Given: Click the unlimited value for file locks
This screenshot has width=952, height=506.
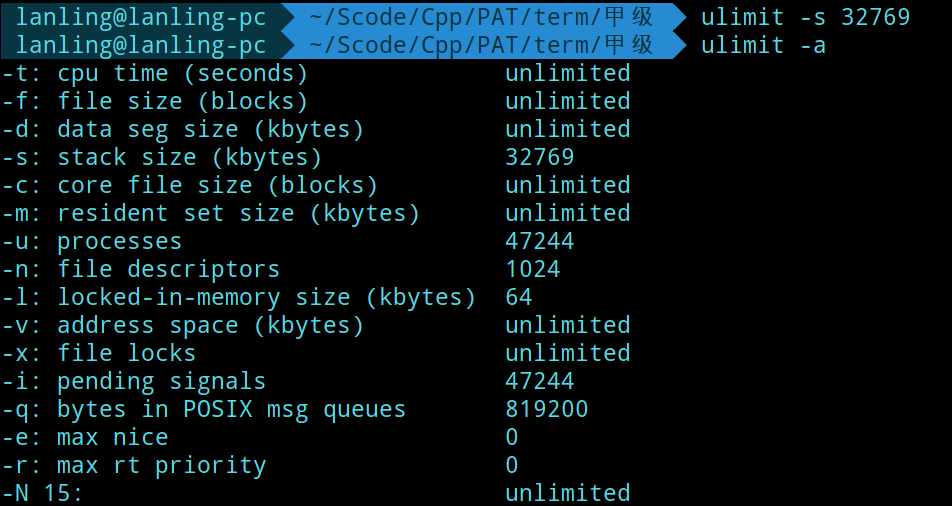Looking at the screenshot, I should pos(567,353).
